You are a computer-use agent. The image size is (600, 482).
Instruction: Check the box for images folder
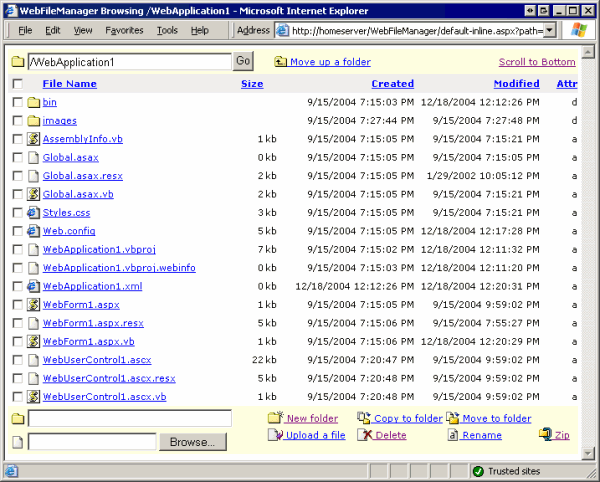click(x=18, y=120)
